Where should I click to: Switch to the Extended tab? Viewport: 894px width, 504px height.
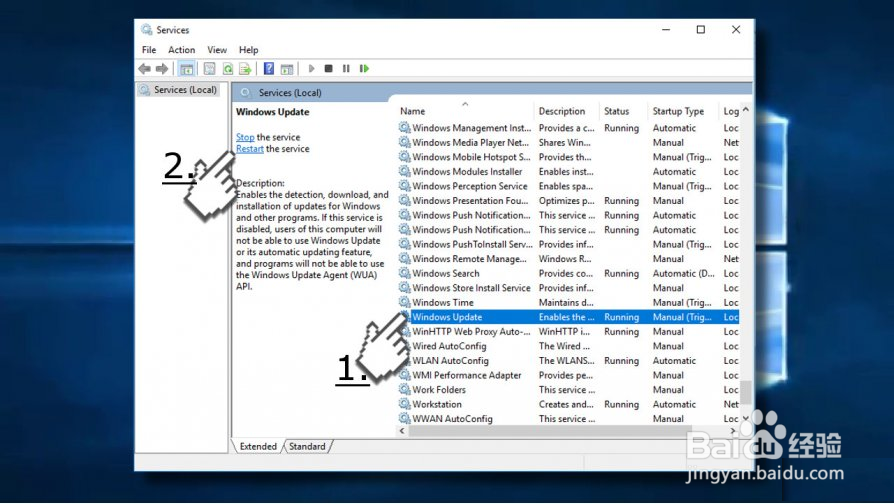pos(258,446)
